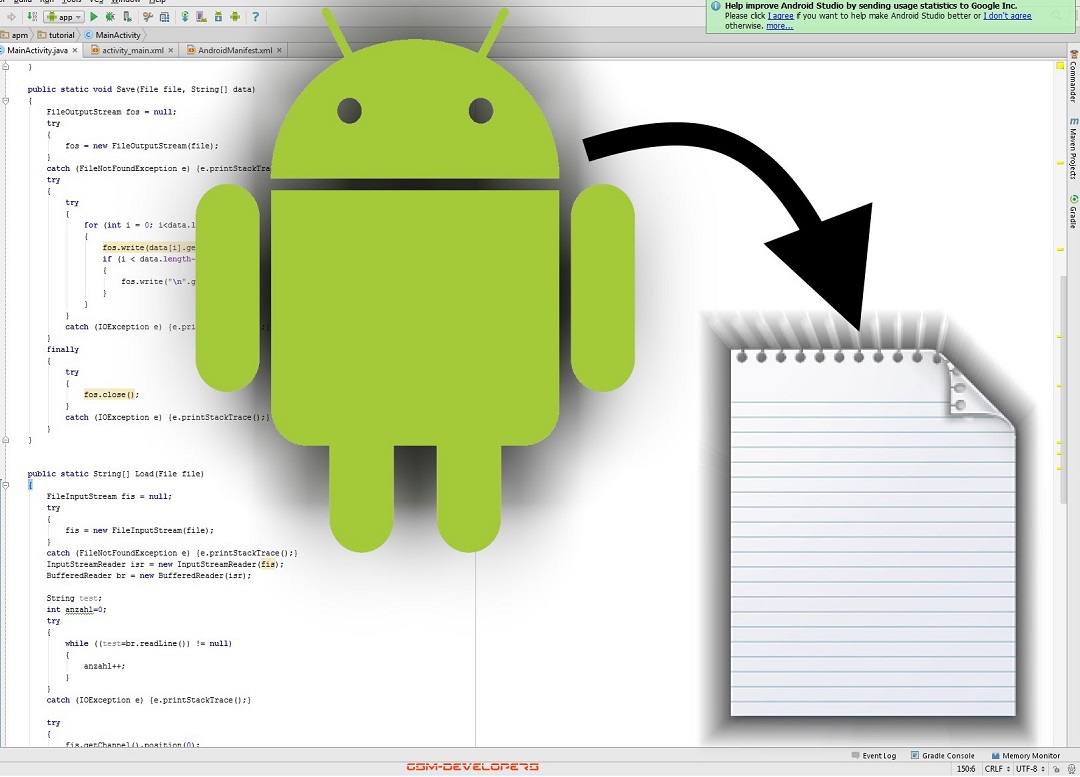Click the 'finally' keyword in the editor
1080x777 pixels.
click(63, 350)
